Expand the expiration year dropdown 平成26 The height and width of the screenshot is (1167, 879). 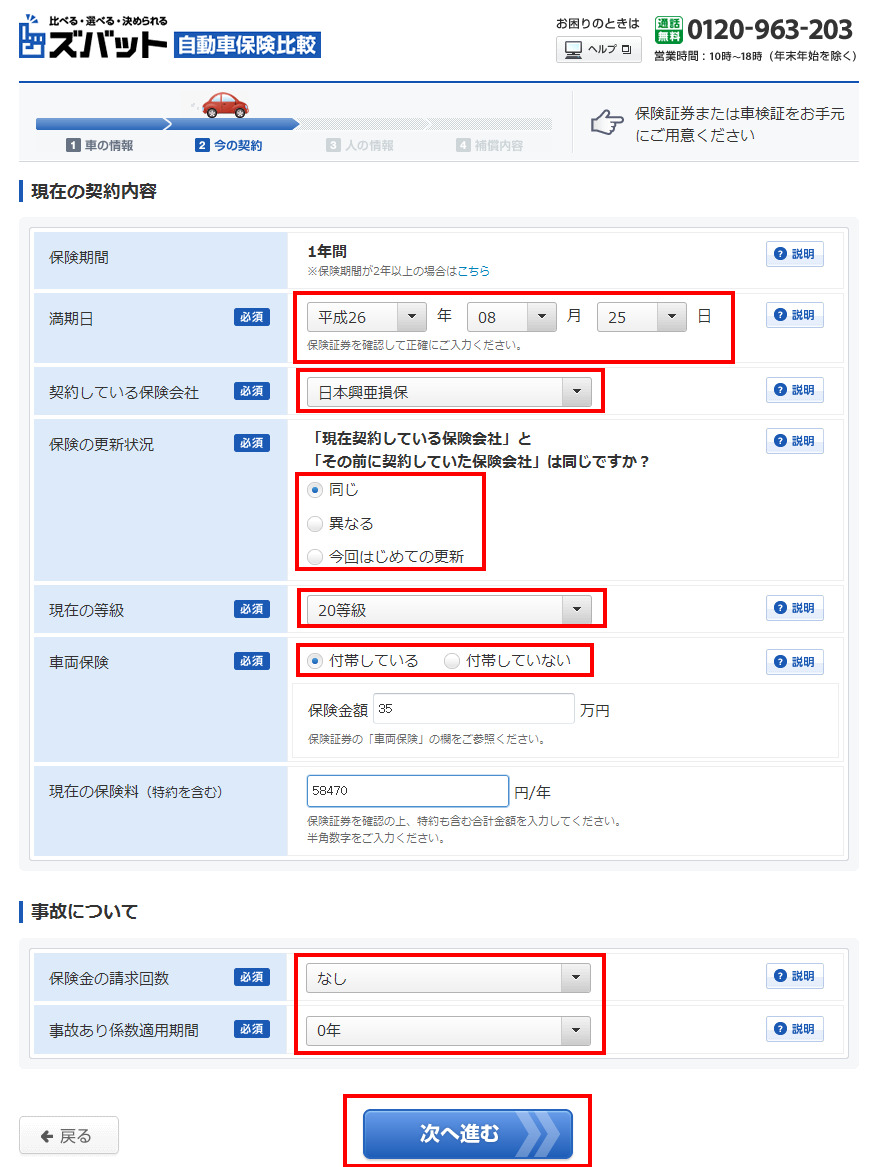(x=366, y=317)
